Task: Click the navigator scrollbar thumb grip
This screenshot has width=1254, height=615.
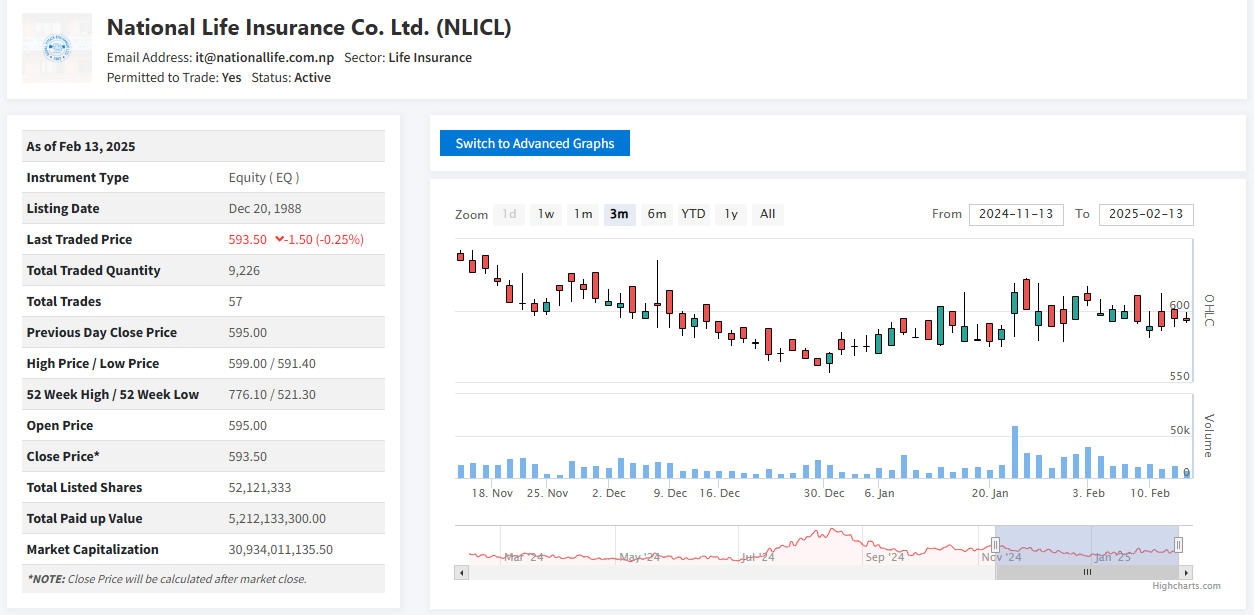Action: [1087, 573]
